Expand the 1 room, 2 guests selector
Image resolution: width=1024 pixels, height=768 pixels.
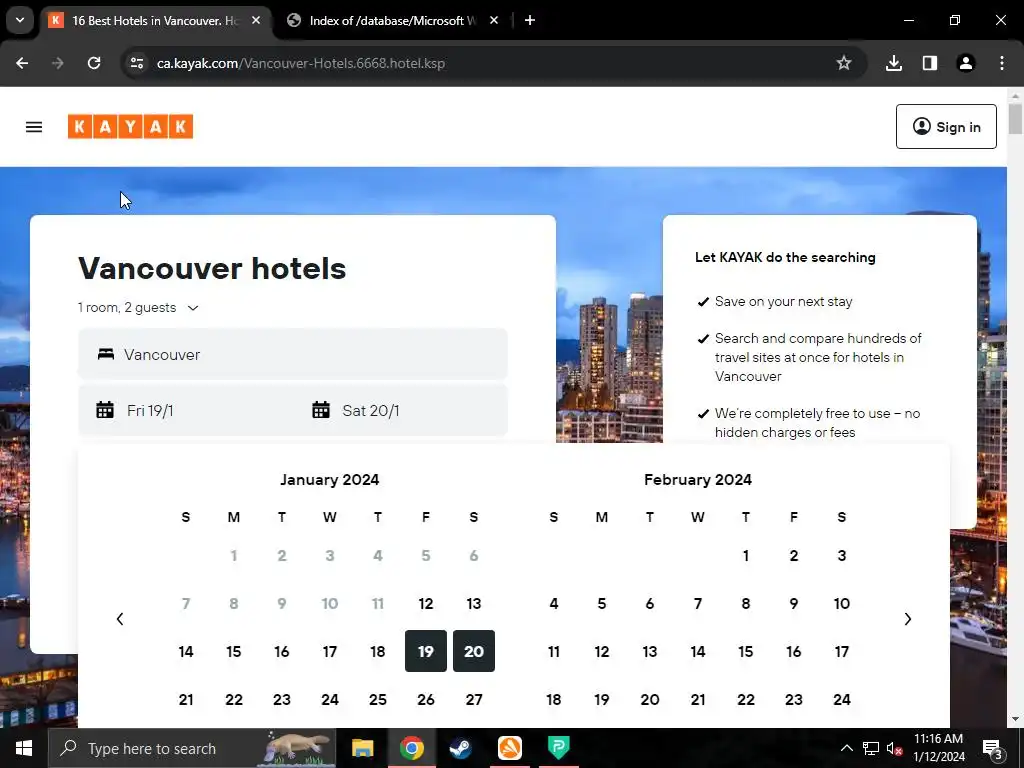coord(138,308)
